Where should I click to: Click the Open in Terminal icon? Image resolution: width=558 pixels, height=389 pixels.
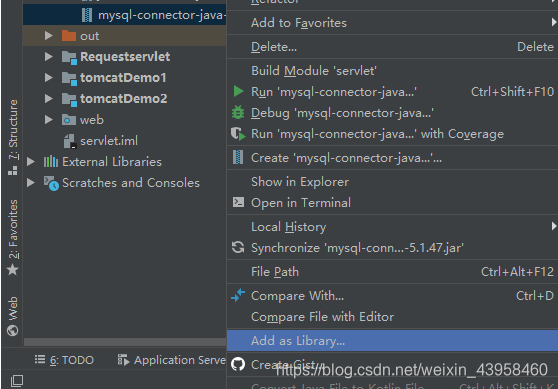pyautogui.click(x=238, y=202)
